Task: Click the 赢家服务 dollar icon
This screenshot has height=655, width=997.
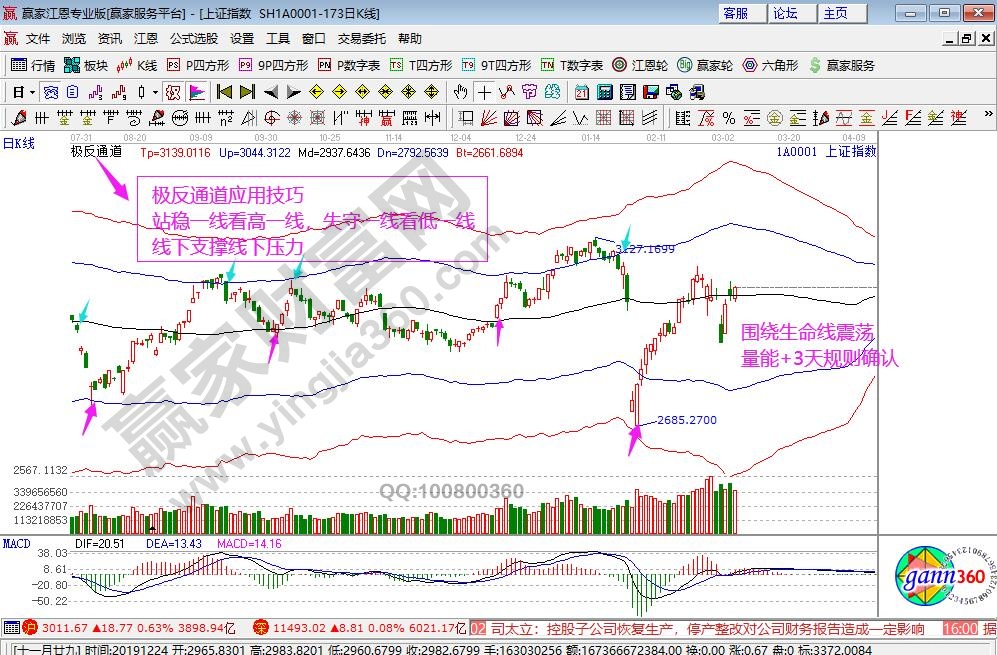Action: [x=815, y=65]
